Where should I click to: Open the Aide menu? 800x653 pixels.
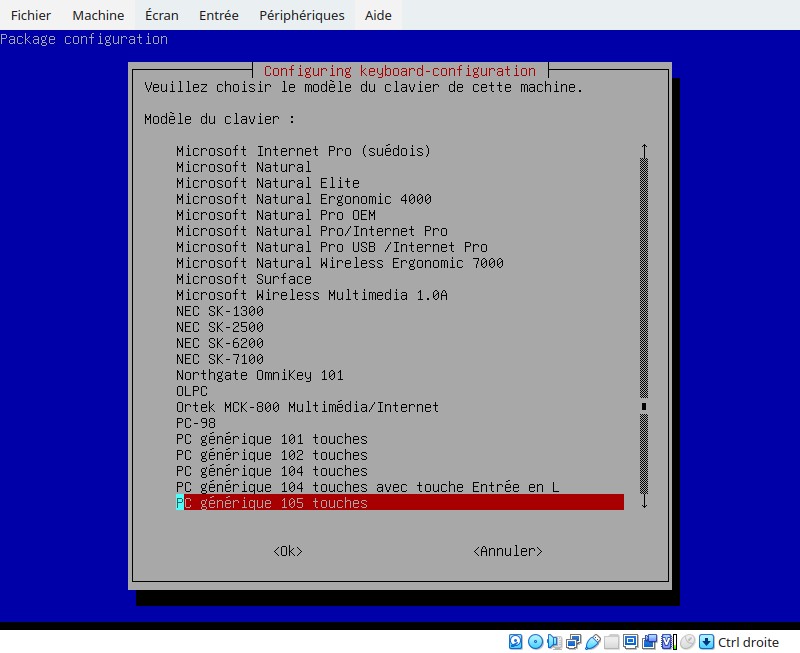[378, 15]
